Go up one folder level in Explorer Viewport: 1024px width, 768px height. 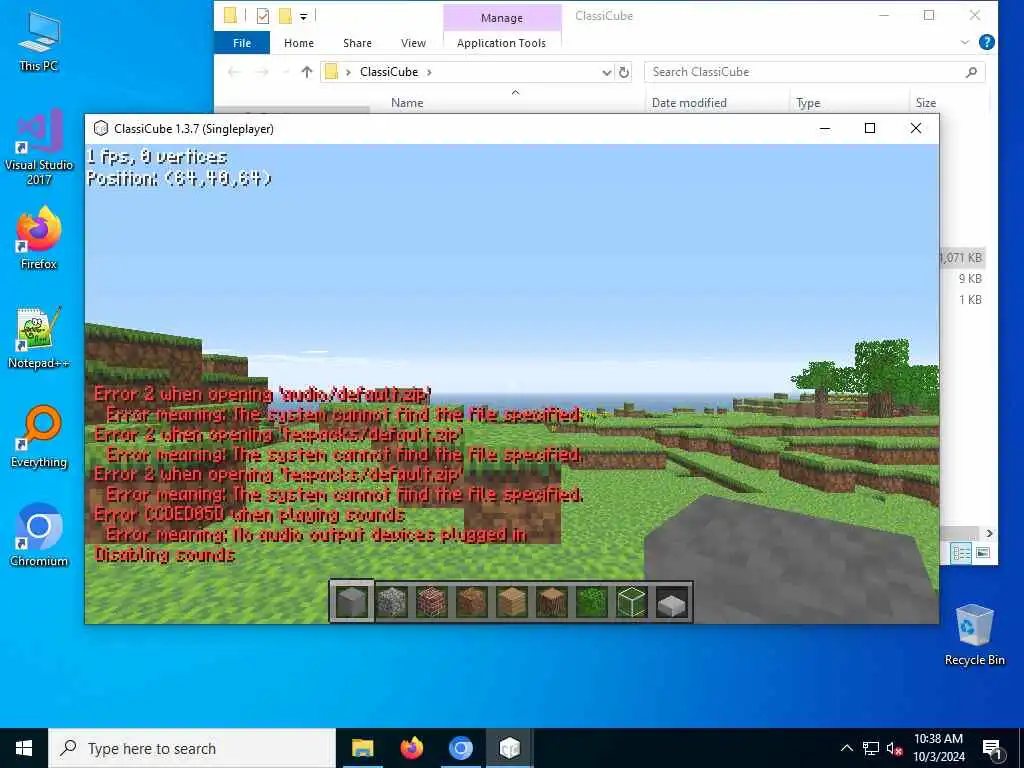(x=306, y=72)
